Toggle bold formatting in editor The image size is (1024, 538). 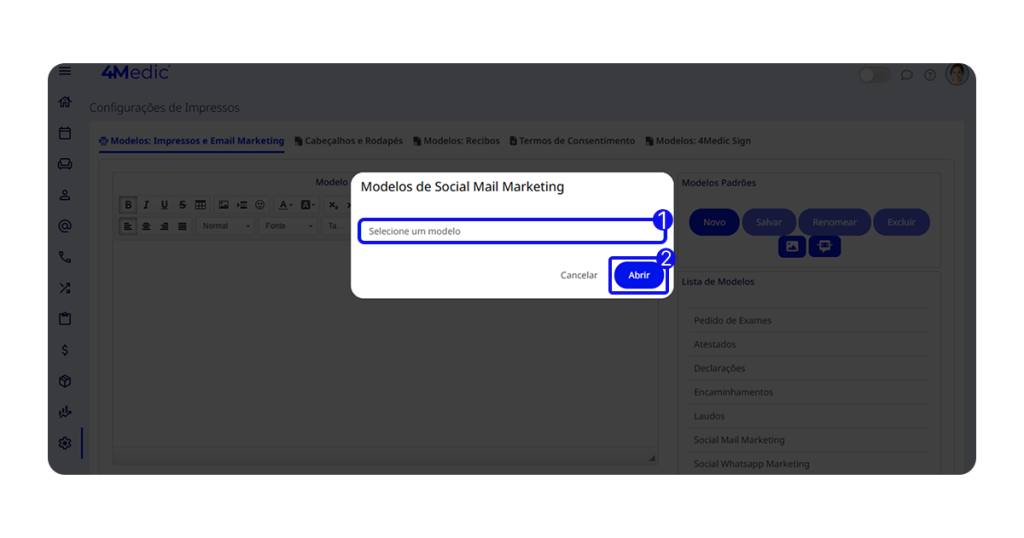click(x=128, y=205)
